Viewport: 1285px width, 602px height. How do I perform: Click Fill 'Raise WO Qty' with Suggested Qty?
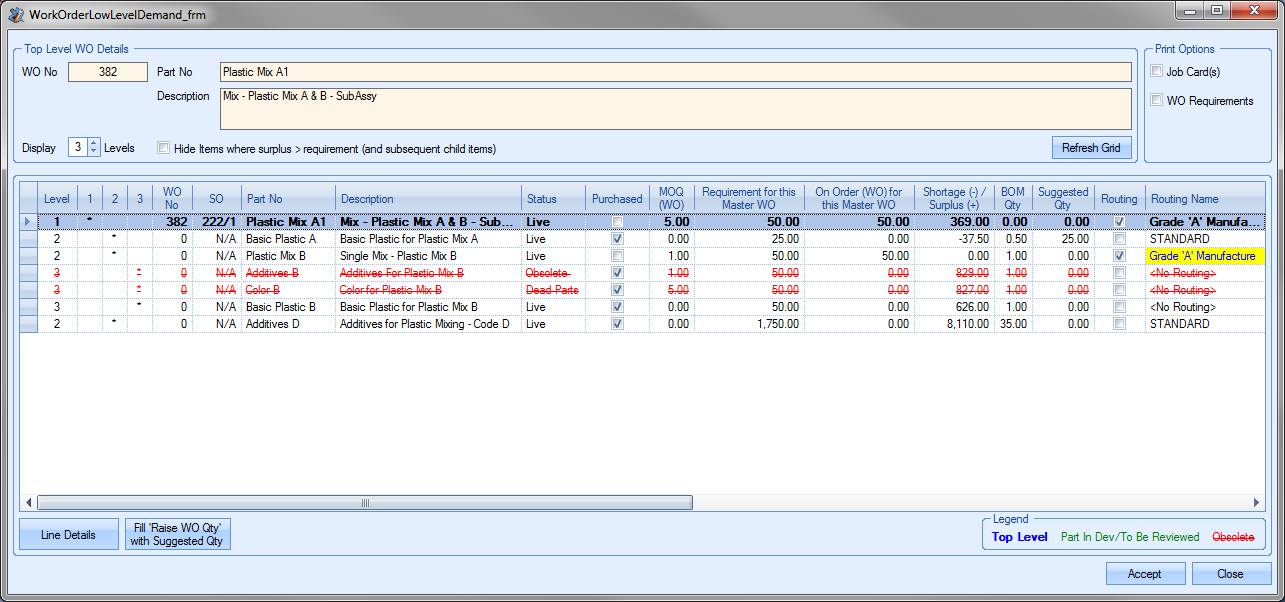click(x=177, y=534)
